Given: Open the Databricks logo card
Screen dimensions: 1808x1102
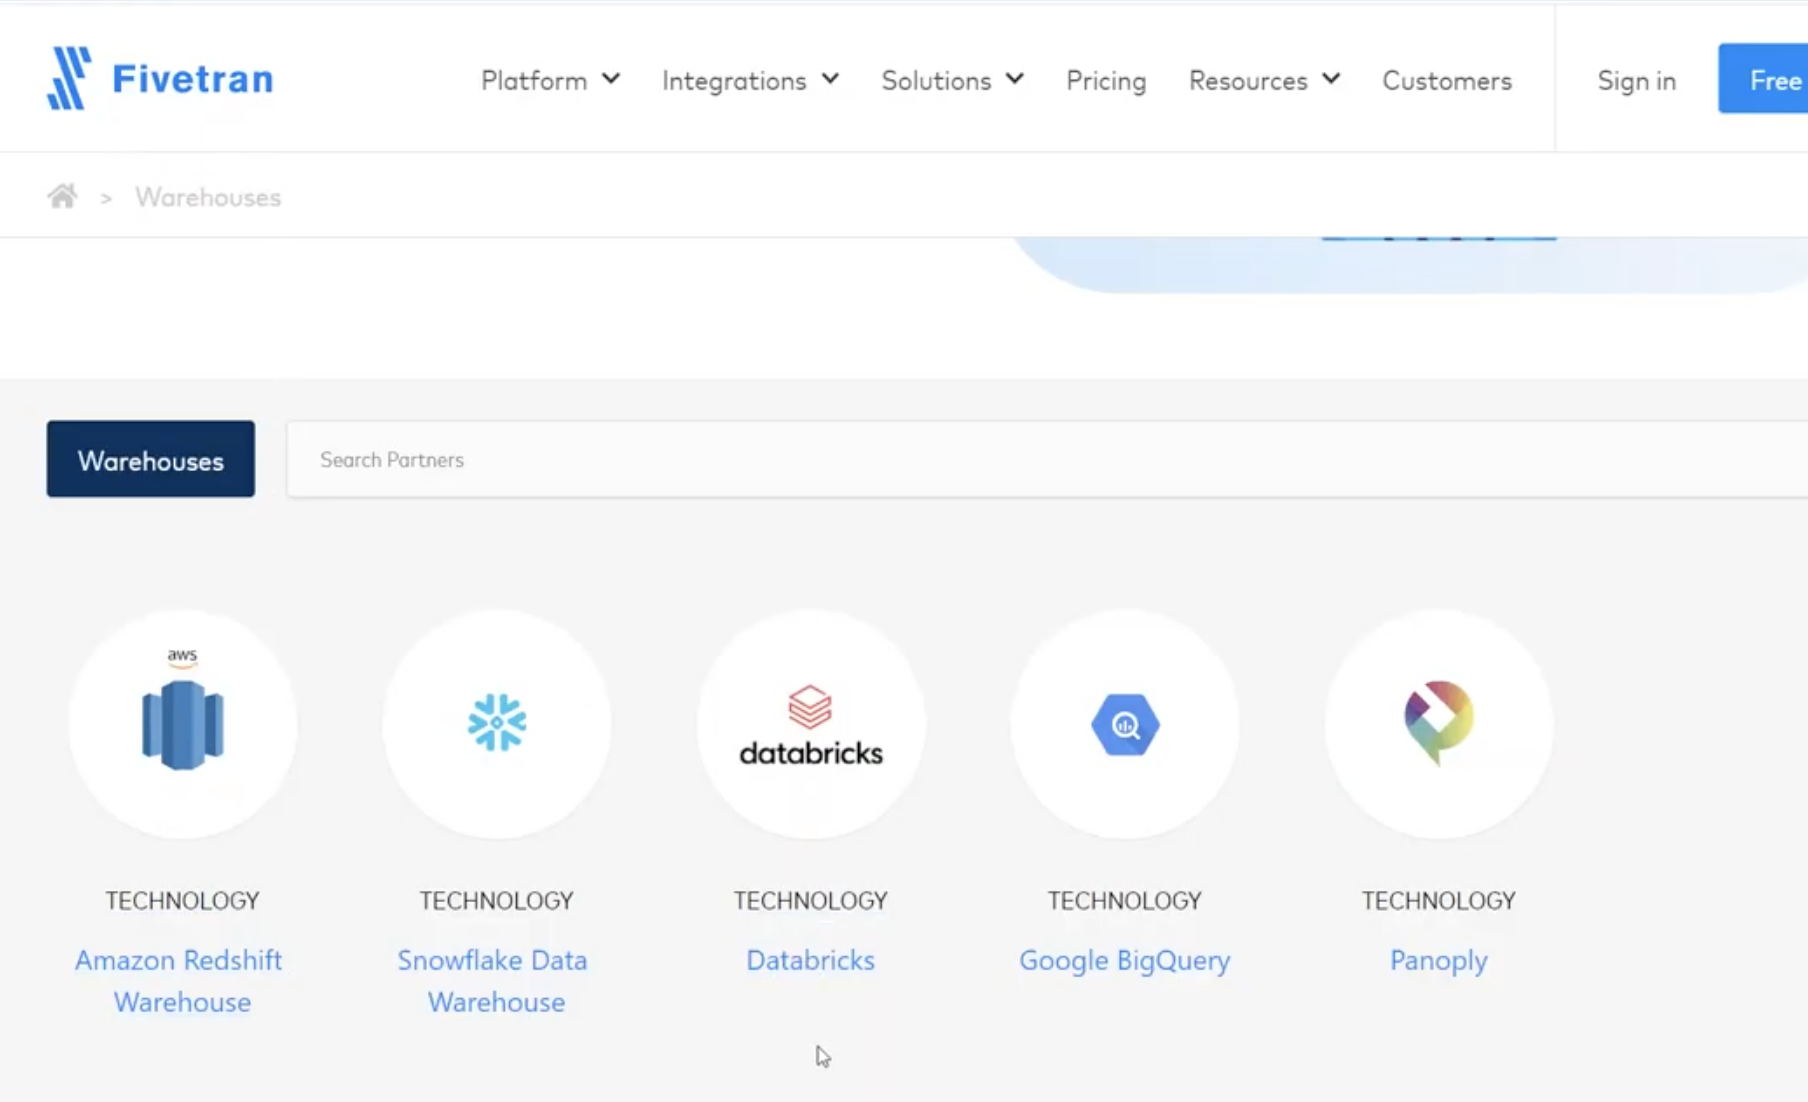Looking at the screenshot, I should [x=811, y=724].
